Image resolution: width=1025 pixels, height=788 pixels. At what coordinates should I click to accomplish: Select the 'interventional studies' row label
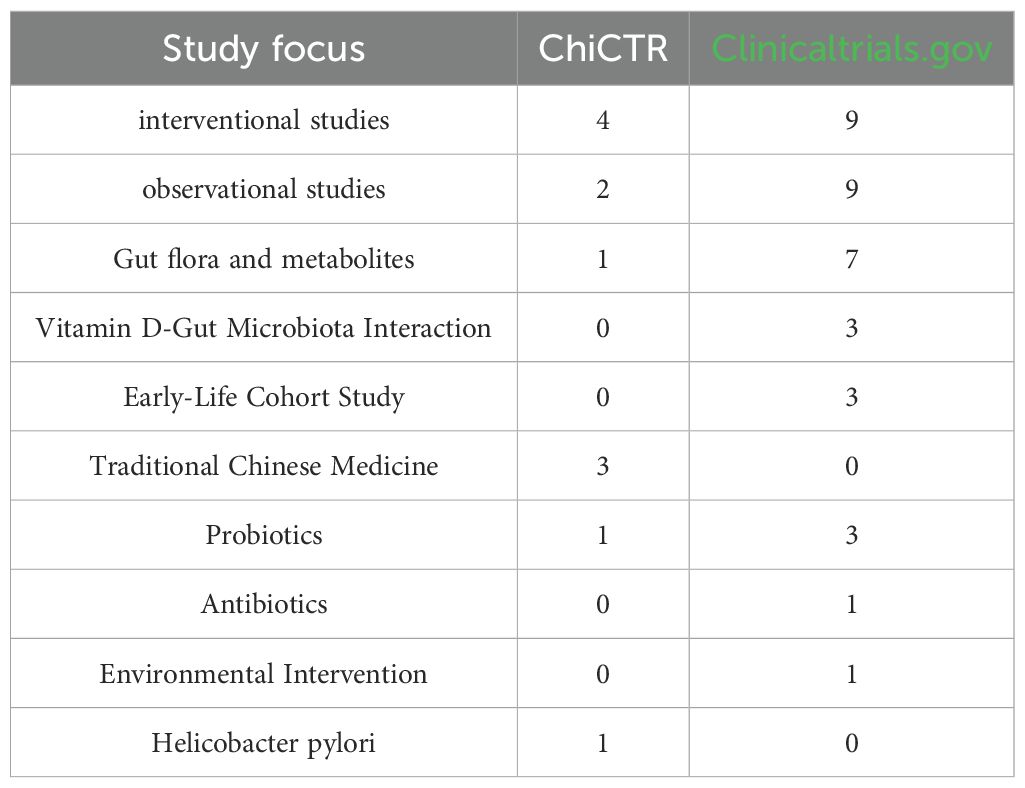[264, 120]
